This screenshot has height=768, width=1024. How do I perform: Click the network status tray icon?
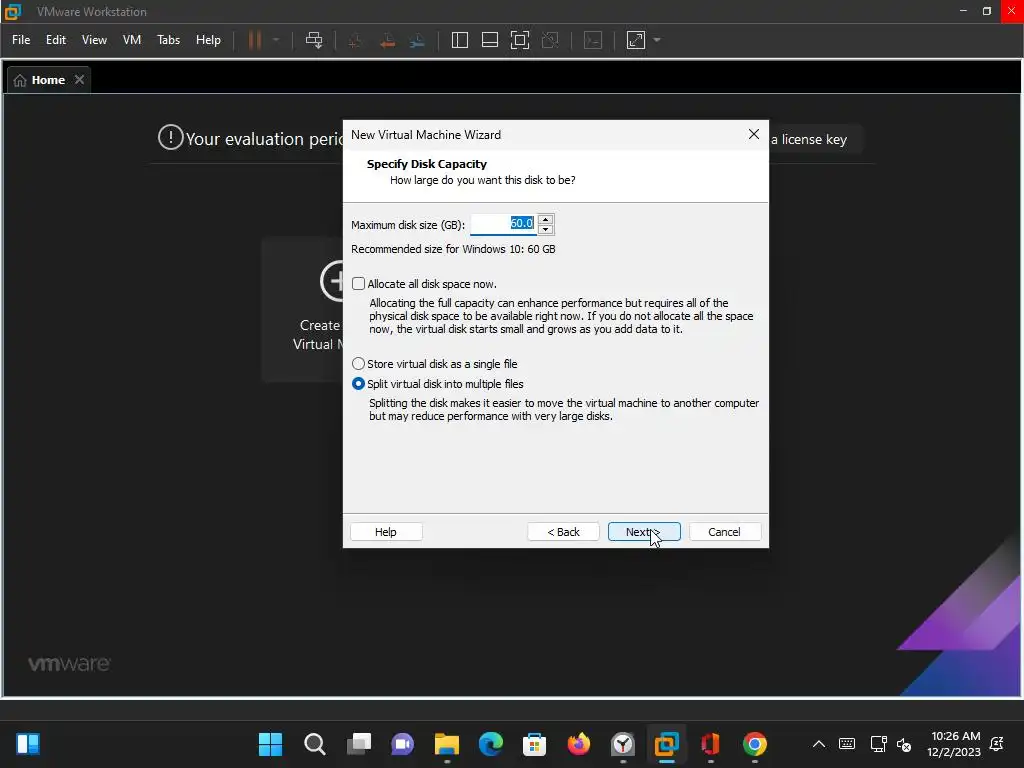[878, 744]
